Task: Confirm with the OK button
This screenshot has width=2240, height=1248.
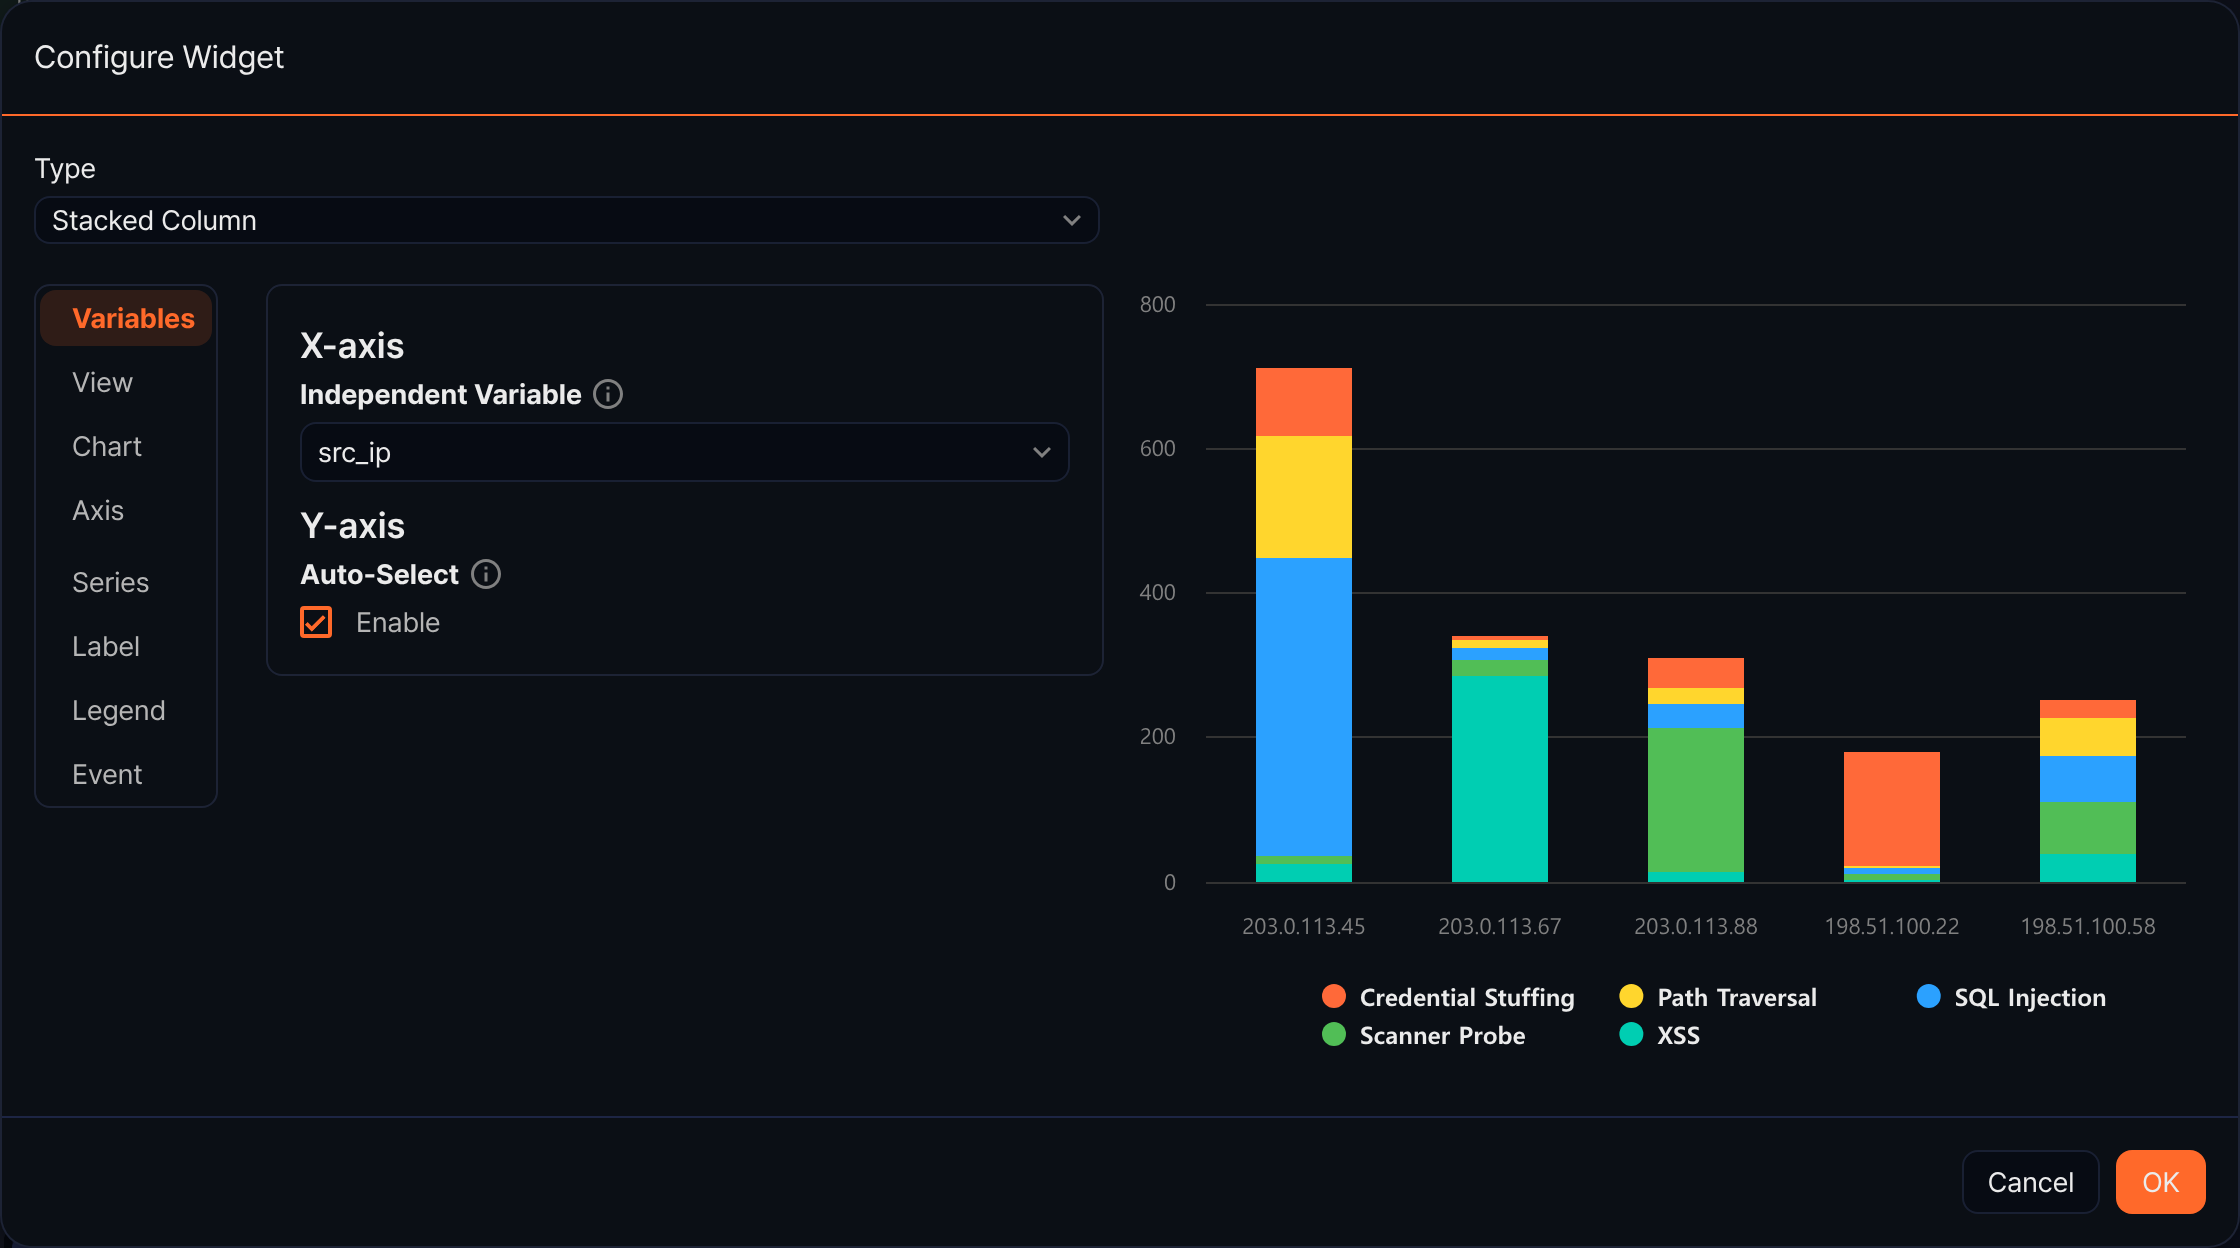Action: point(2160,1182)
